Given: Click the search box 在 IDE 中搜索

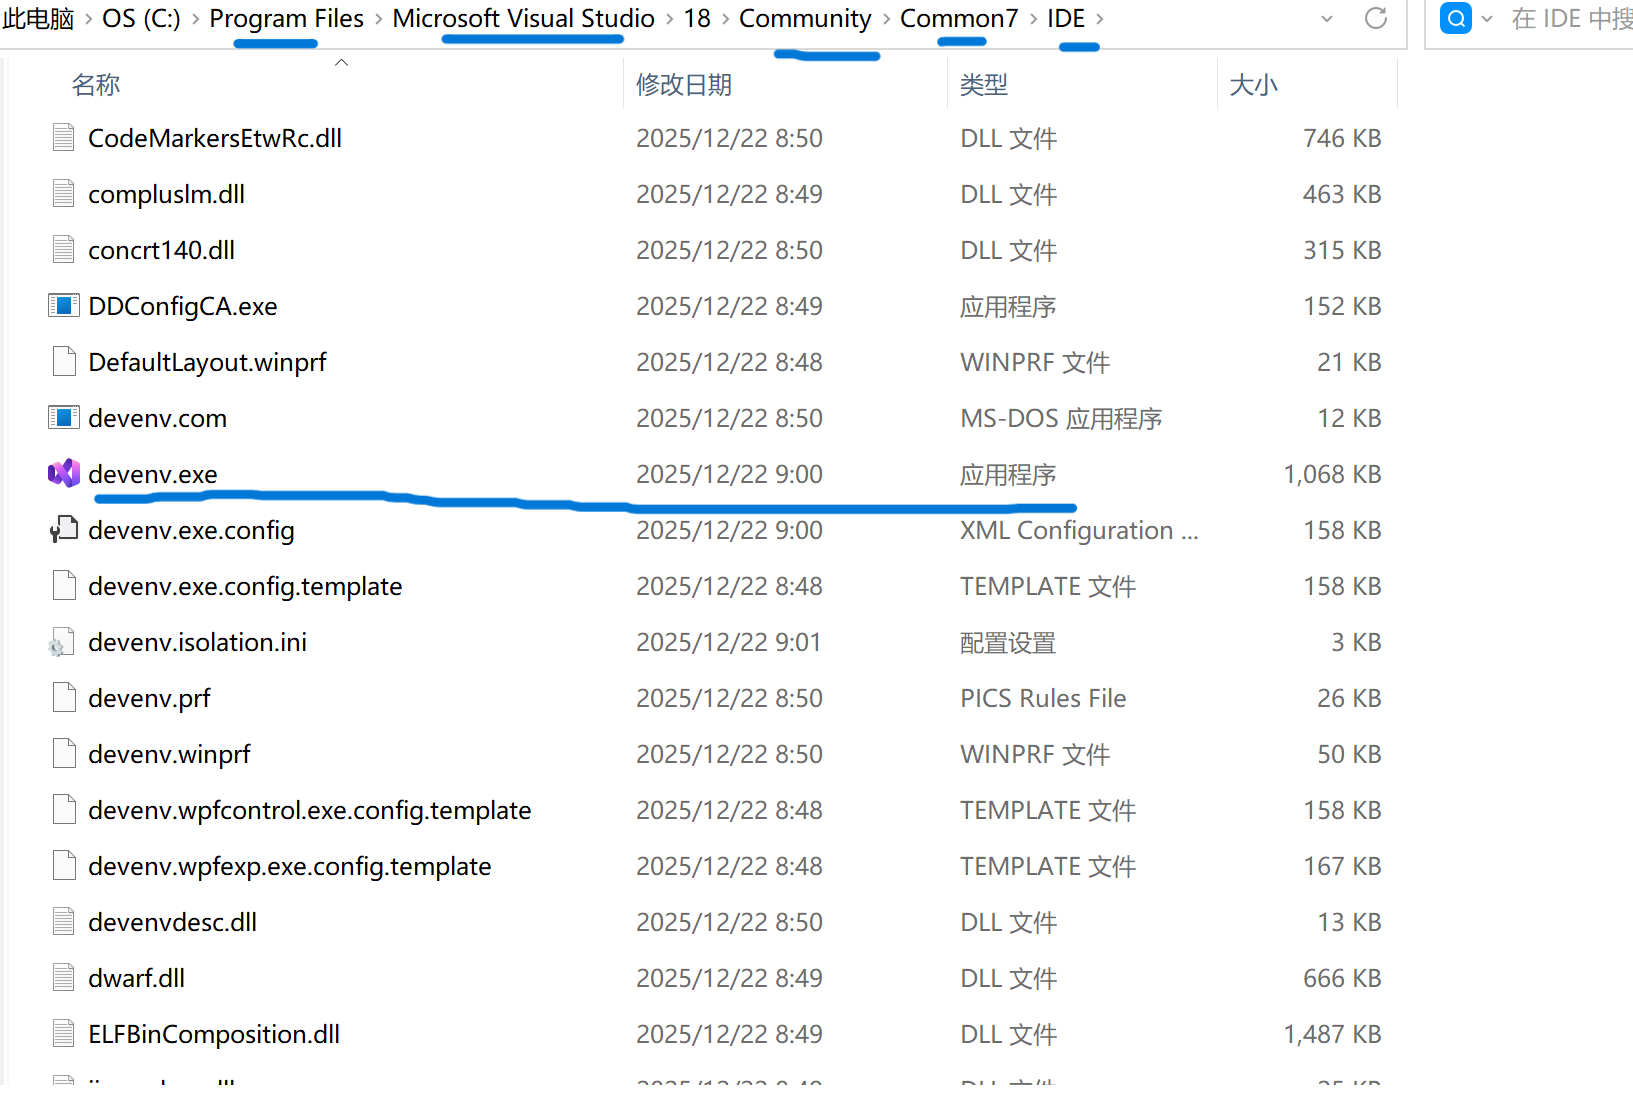Looking at the screenshot, I should click(1571, 19).
